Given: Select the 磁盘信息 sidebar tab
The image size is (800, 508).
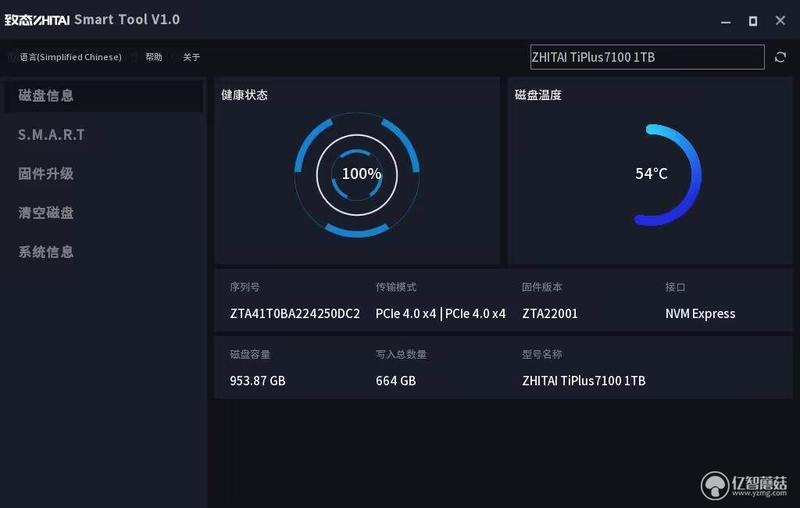Looking at the screenshot, I should (x=104, y=95).
